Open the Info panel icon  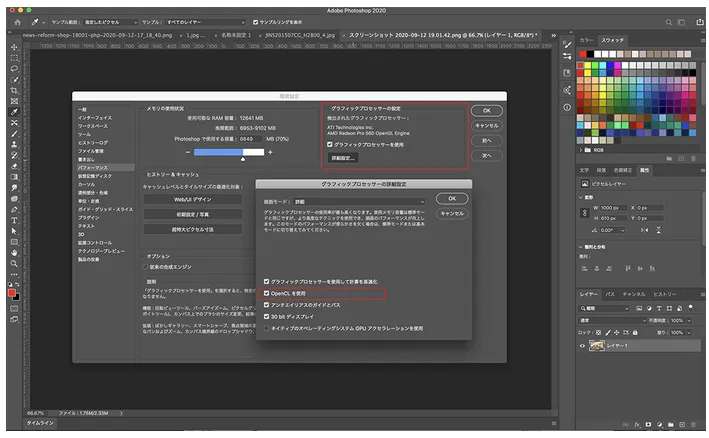point(567,108)
